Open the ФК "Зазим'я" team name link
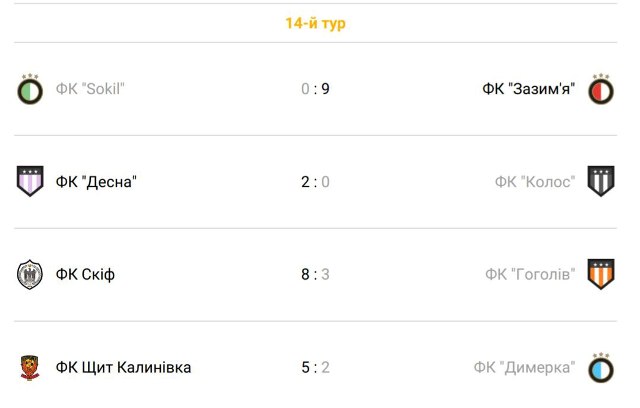Viewport: 640px width, 408px height. [x=529, y=89]
